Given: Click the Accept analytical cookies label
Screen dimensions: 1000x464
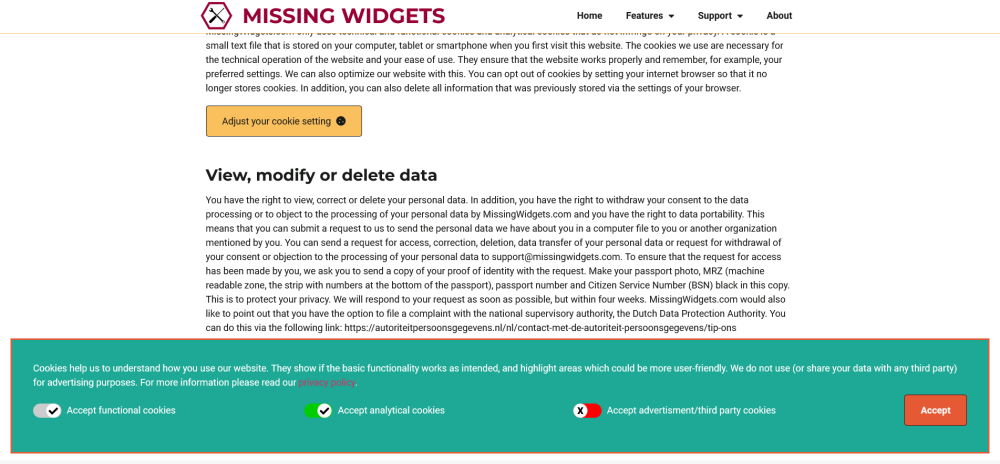Looking at the screenshot, I should tap(391, 410).
